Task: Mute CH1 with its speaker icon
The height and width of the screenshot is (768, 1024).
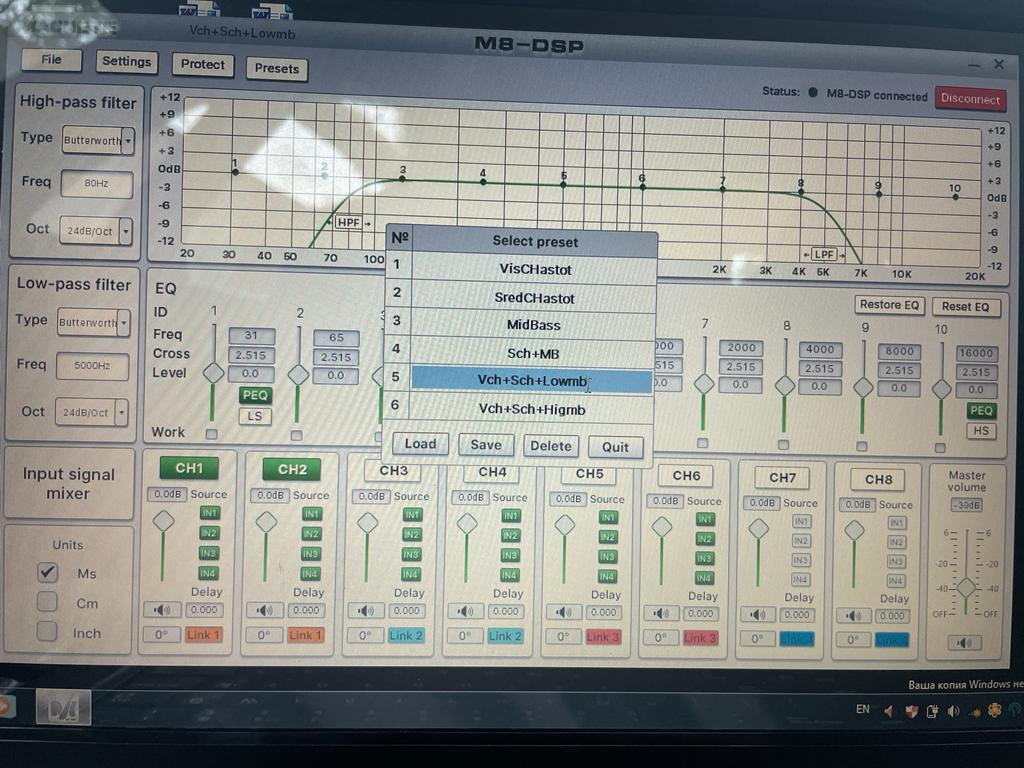Action: click(161, 610)
